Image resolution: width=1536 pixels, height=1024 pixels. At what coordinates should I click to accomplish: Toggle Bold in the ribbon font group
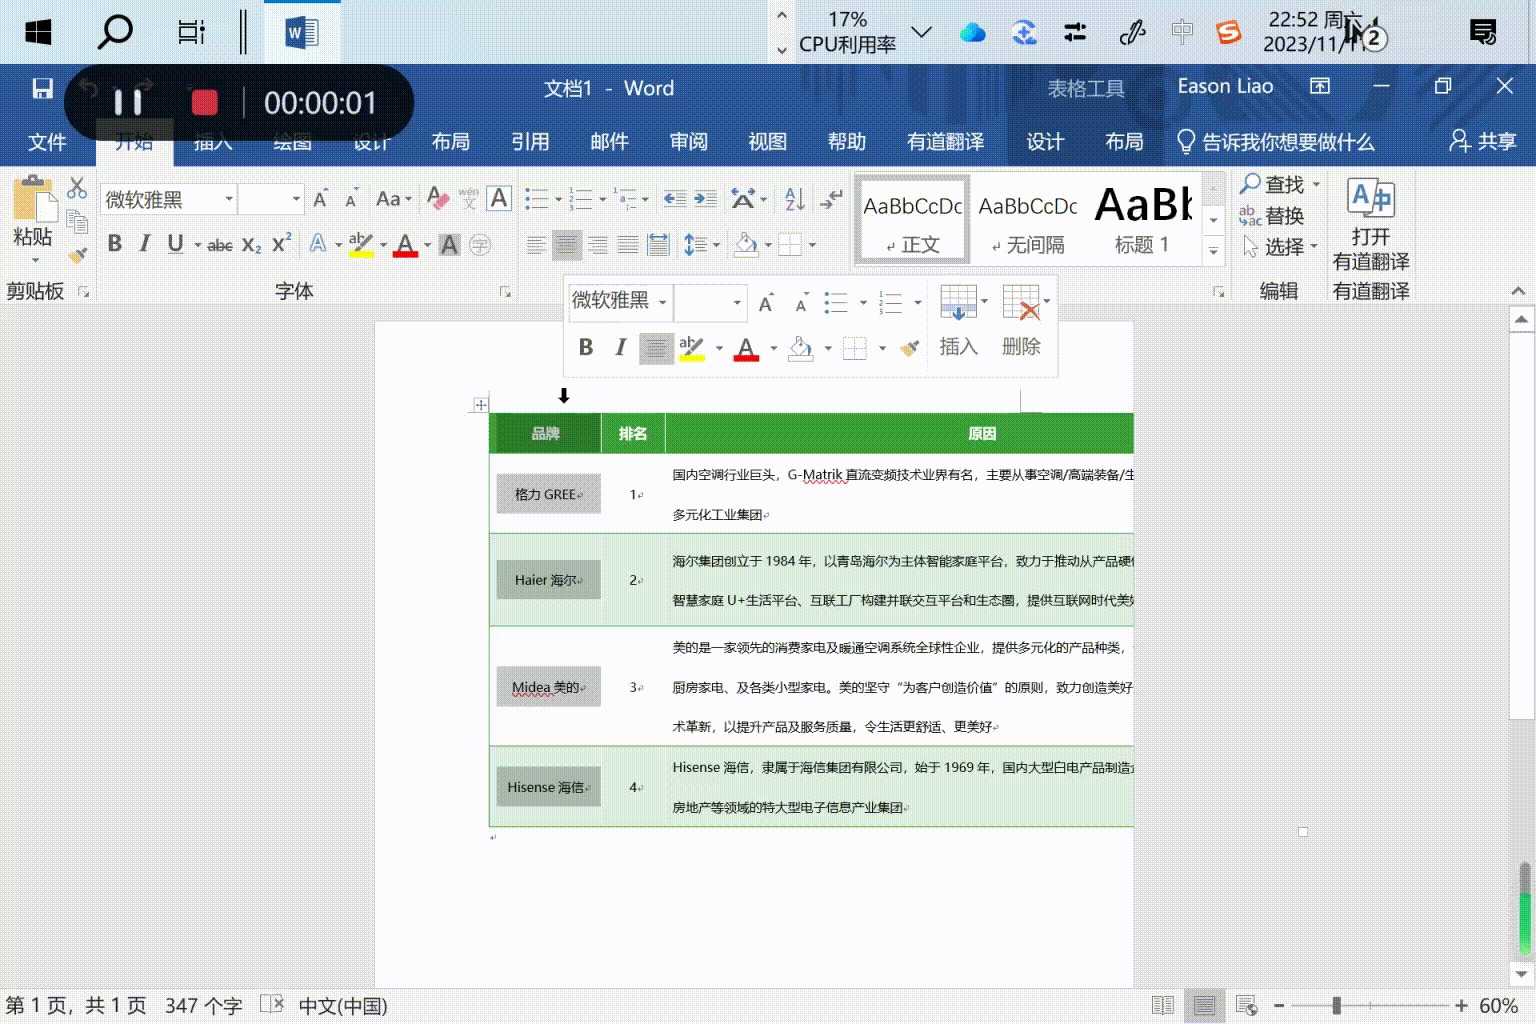pos(115,244)
